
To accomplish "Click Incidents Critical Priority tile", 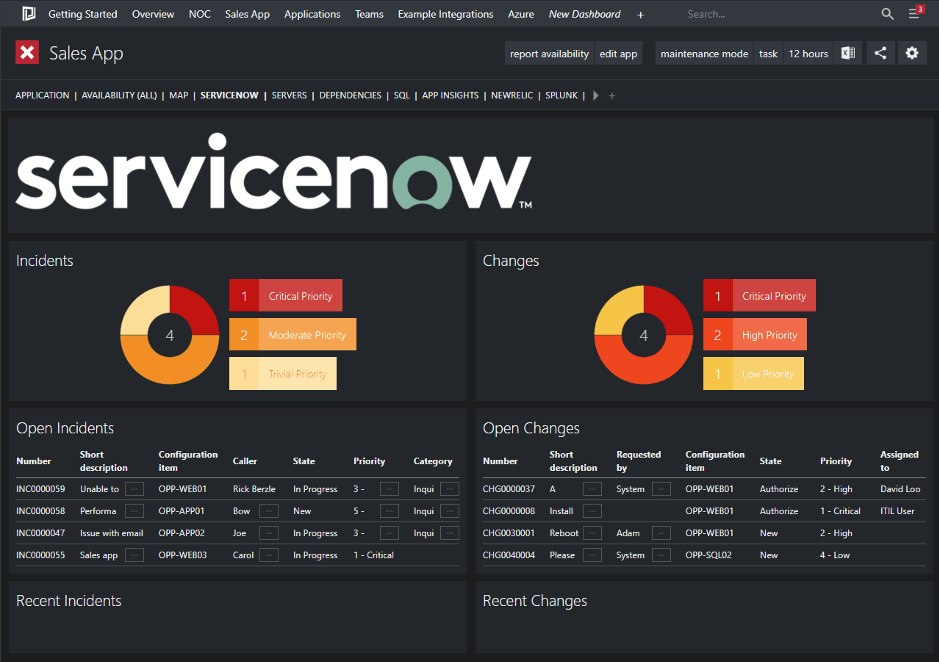I will (286, 295).
